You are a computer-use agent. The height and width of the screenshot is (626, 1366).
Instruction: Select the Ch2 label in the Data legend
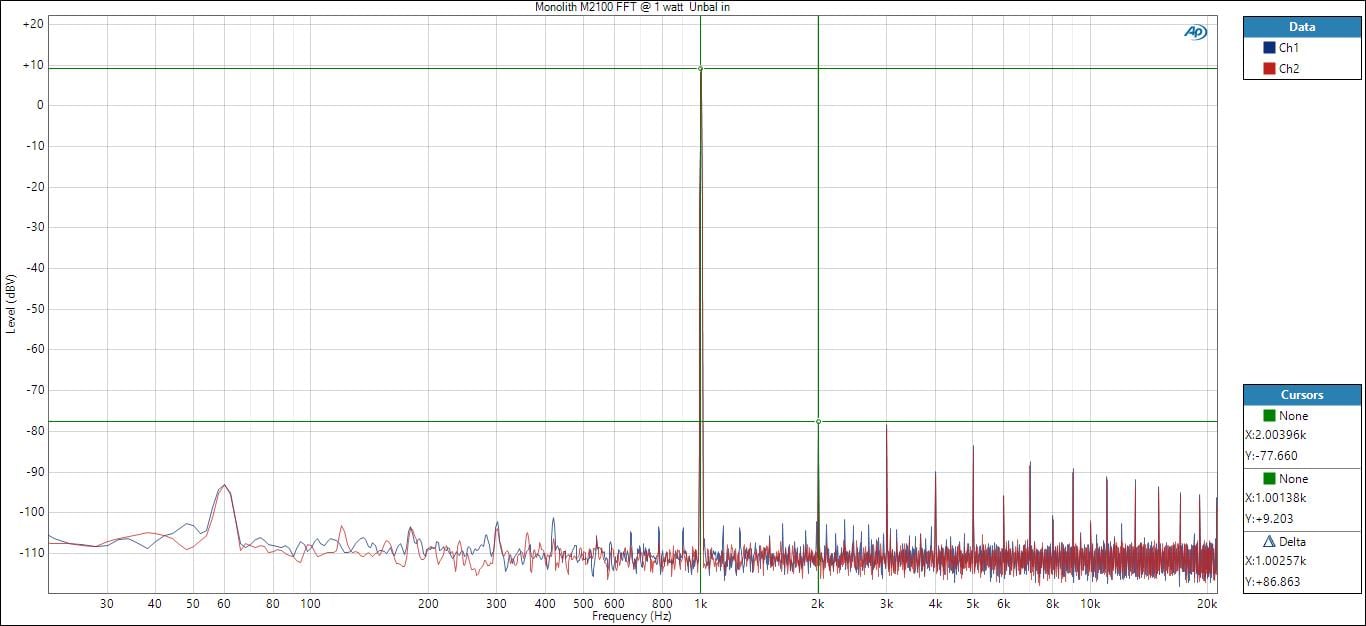[x=1289, y=69]
